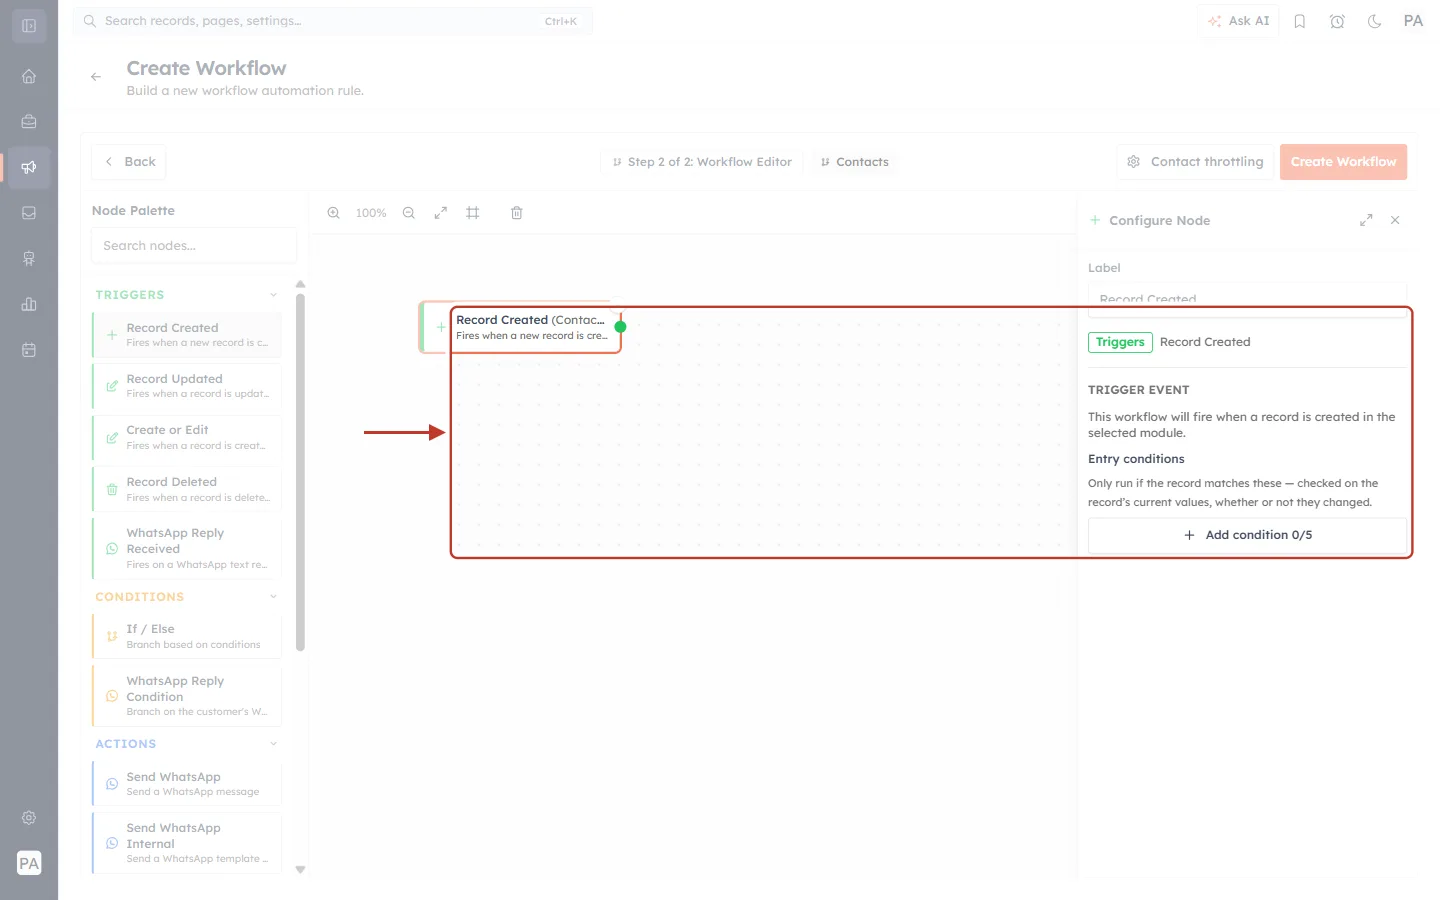Select Create or Edit trigger node
This screenshot has width=1440, height=900.
[x=187, y=438]
